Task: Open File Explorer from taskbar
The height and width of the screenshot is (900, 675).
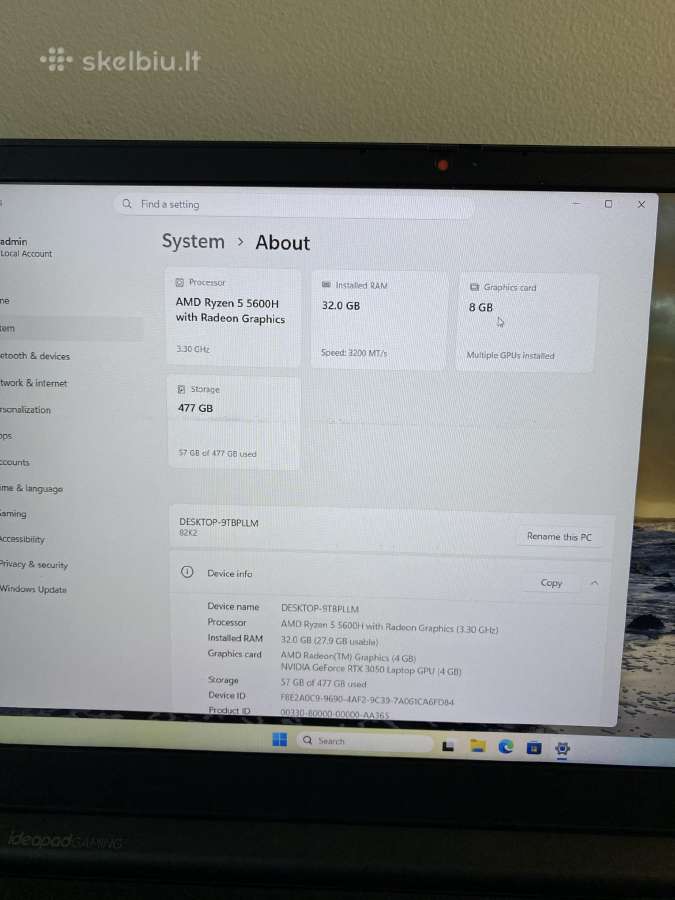Action: point(477,746)
